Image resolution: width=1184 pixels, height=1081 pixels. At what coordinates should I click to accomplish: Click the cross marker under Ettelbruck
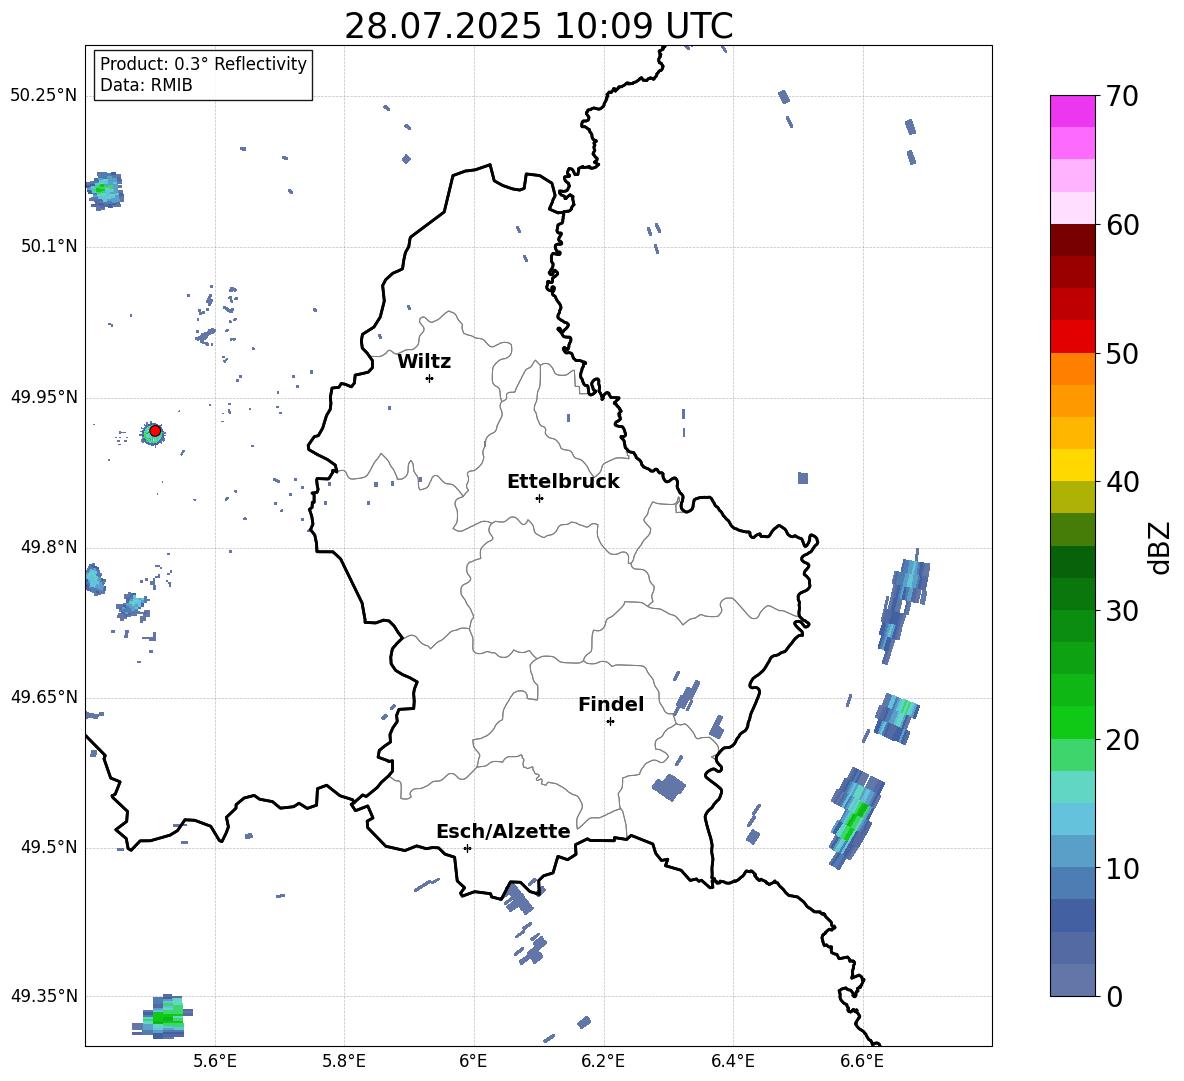(x=539, y=498)
